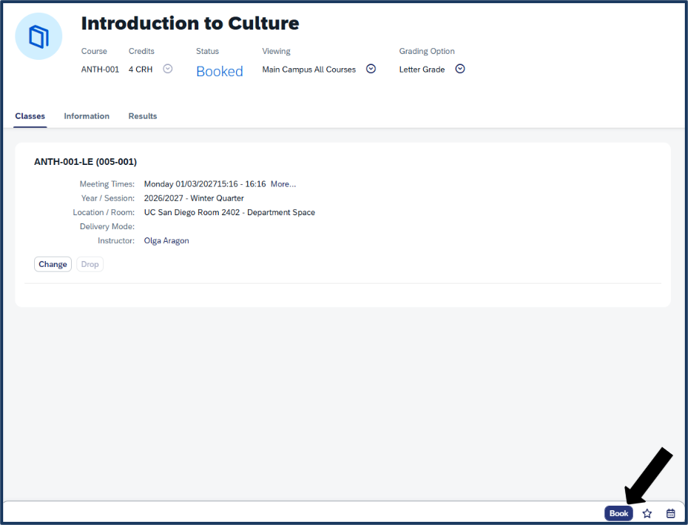Click the Book button
The height and width of the screenshot is (525, 688).
(x=619, y=513)
